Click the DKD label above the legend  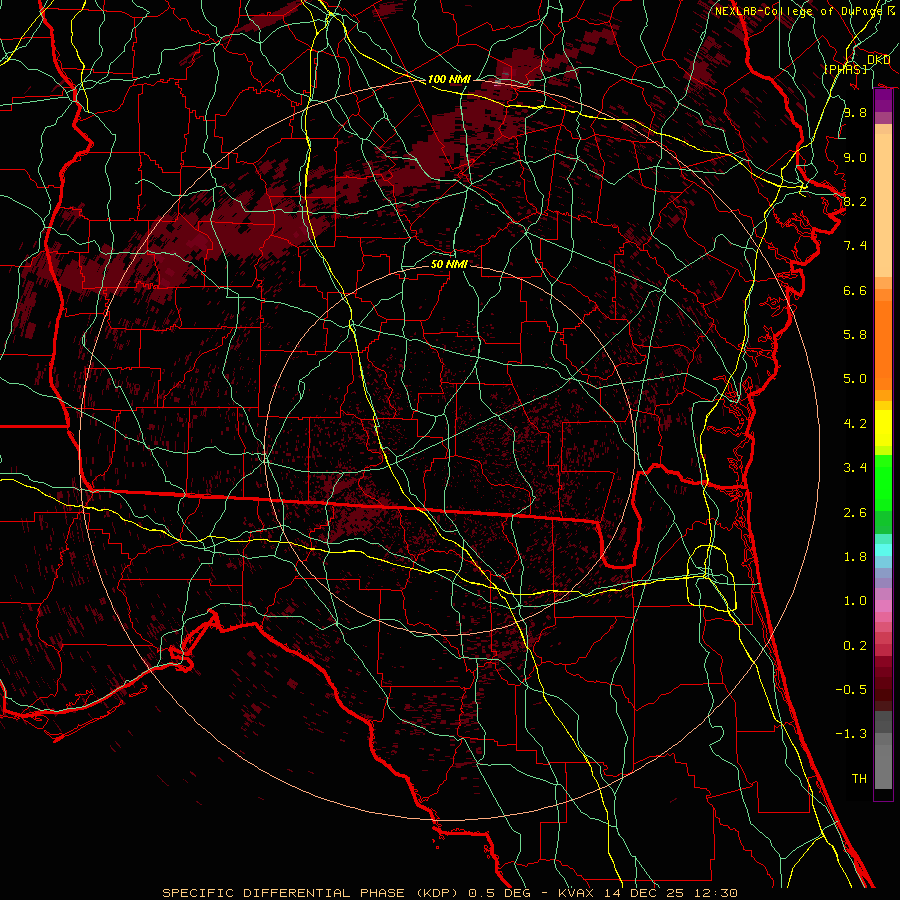pyautogui.click(x=878, y=60)
